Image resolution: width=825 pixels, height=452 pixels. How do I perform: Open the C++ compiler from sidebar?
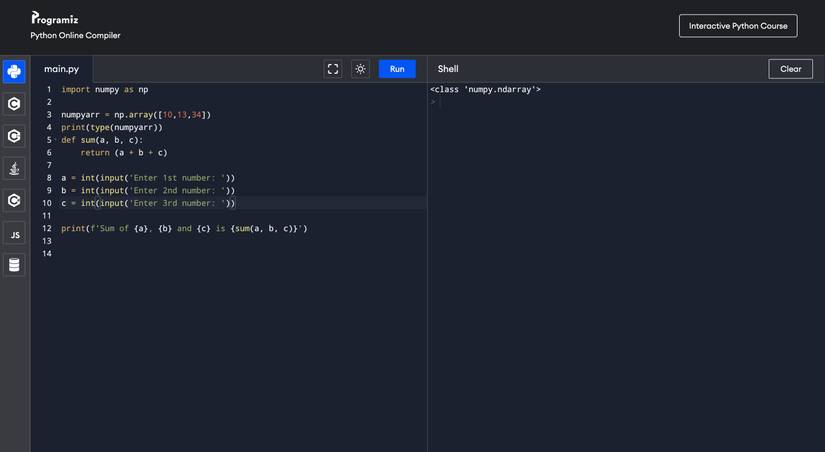click(14, 136)
